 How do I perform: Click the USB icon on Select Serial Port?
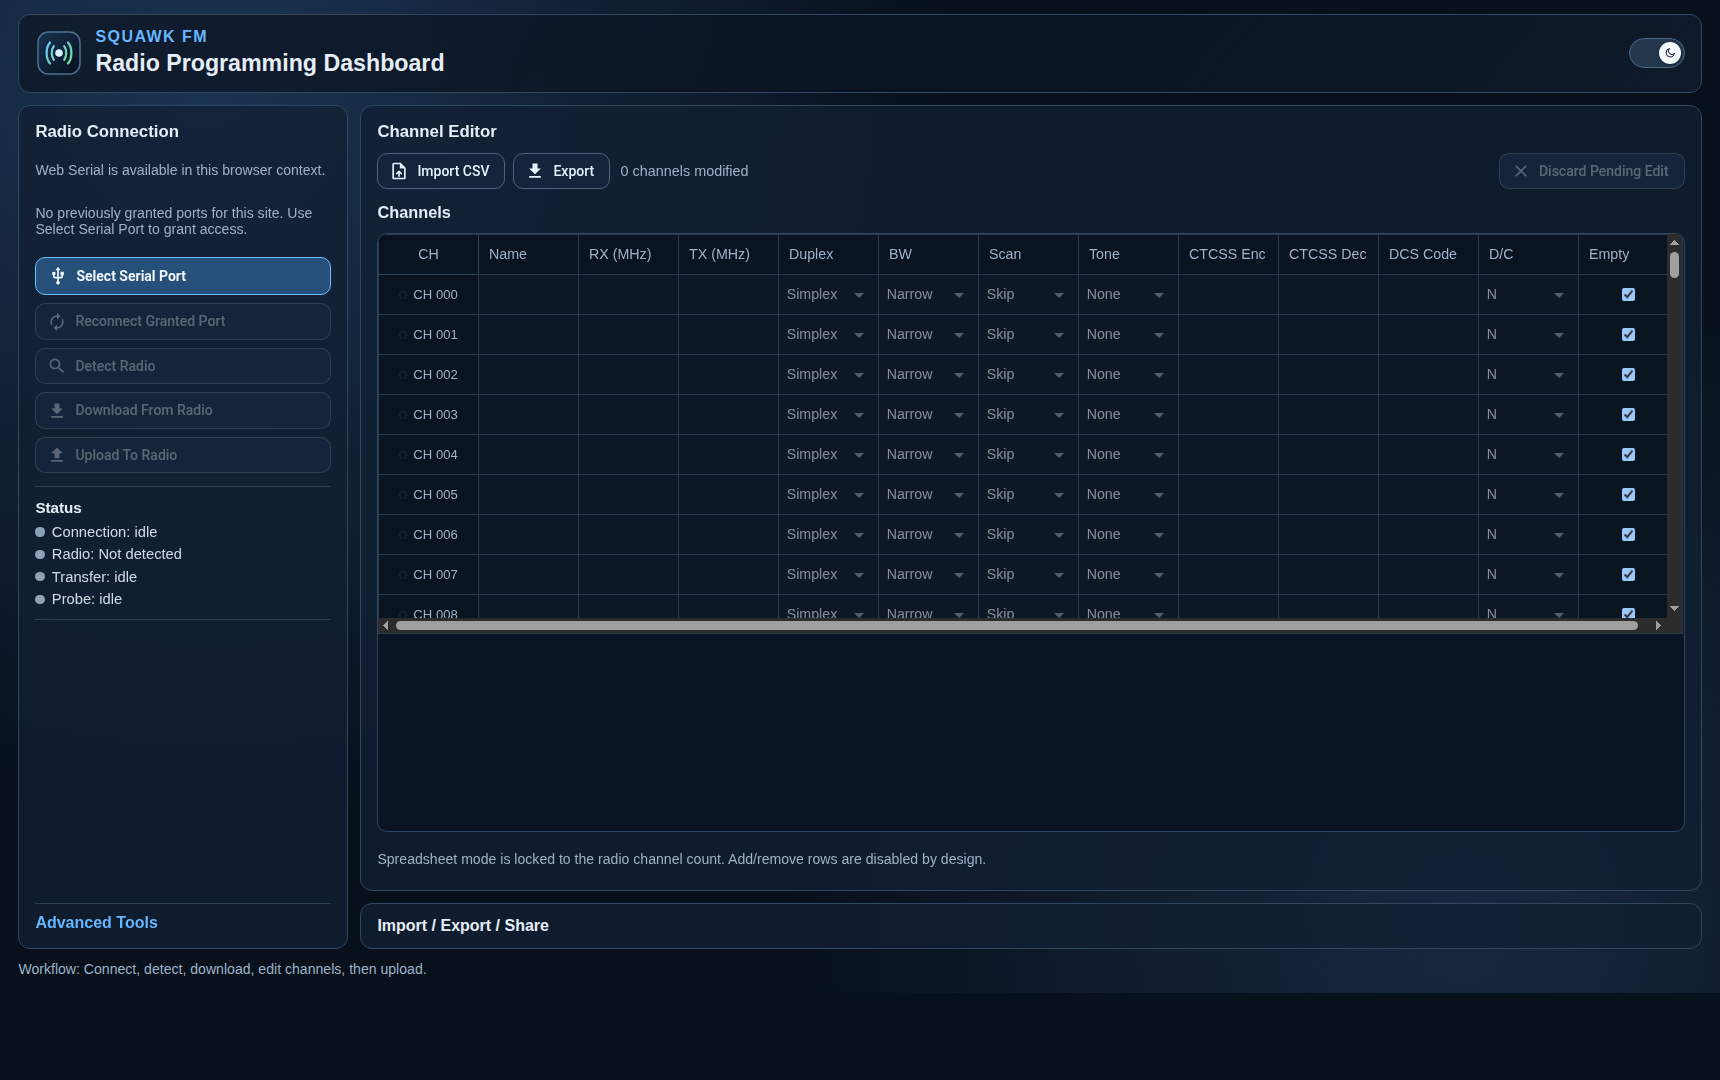click(58, 276)
